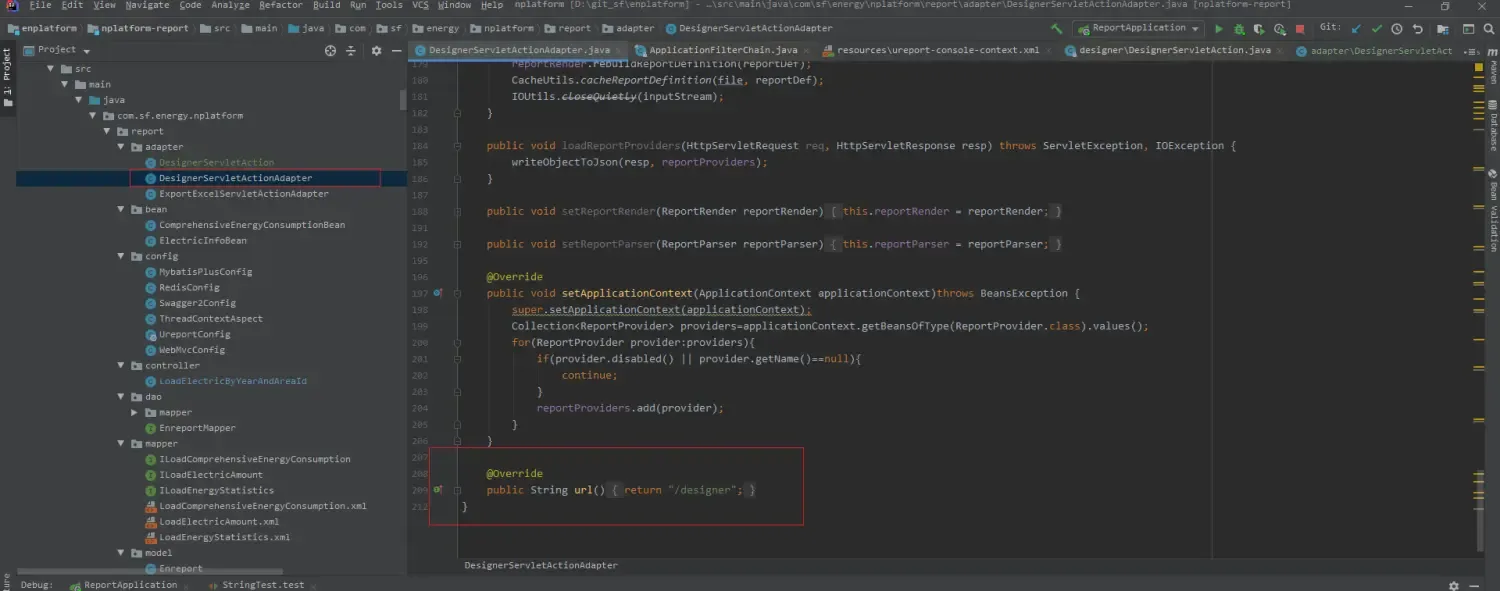This screenshot has height=591, width=1500.
Task: Start debugging with the bug icon
Action: point(1240,29)
